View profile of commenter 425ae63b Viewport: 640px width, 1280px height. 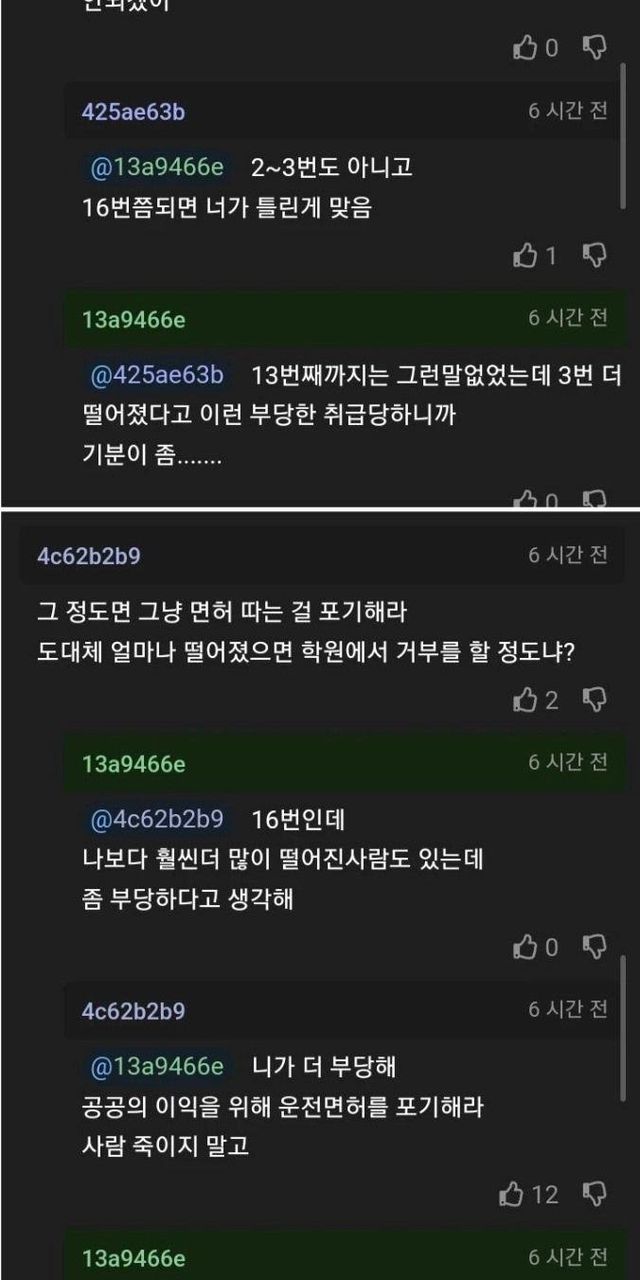point(133,112)
